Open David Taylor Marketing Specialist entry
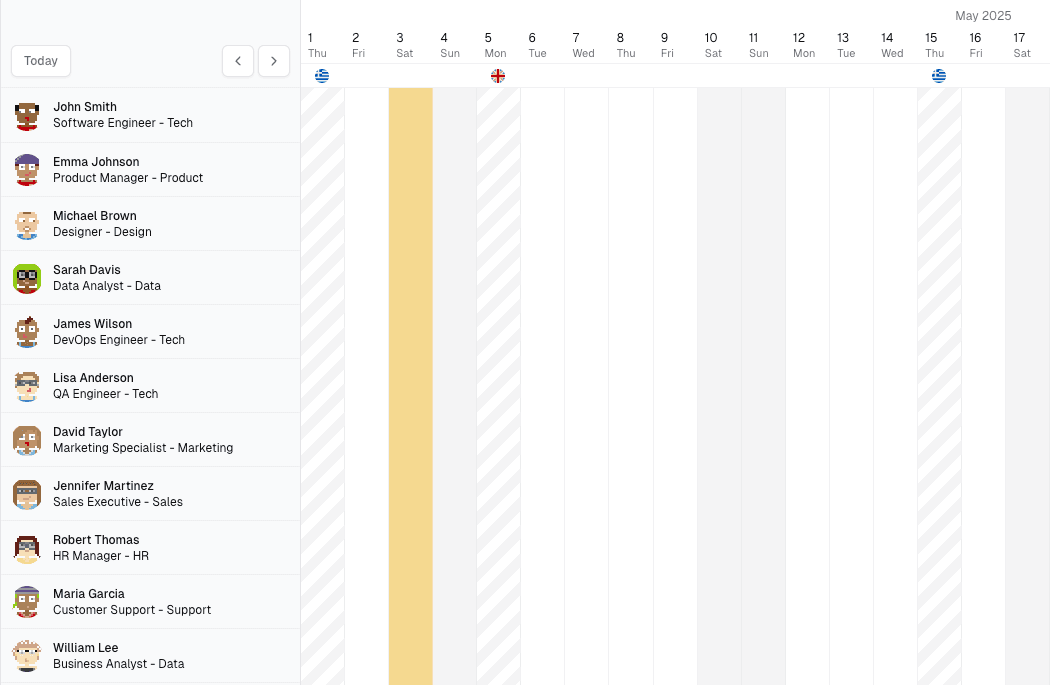1050x685 pixels. click(151, 440)
